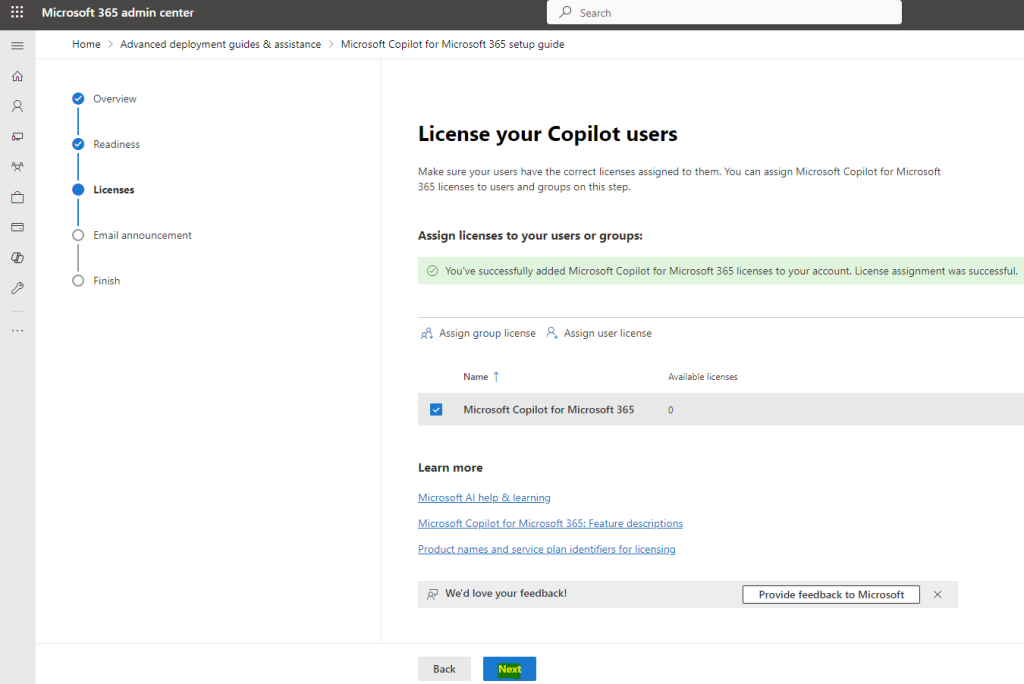Screen dimensions: 1024x684
Task: Click the Readiness step completed checkmark circle
Action: click(x=78, y=144)
